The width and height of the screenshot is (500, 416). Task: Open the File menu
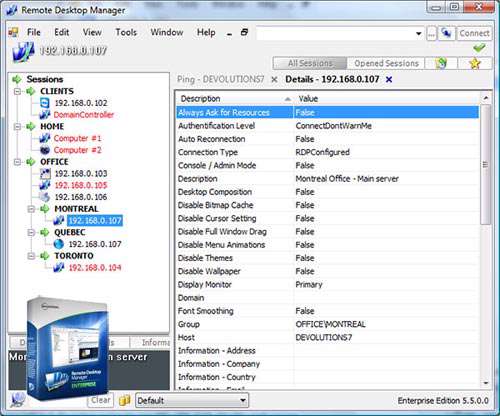tap(34, 32)
